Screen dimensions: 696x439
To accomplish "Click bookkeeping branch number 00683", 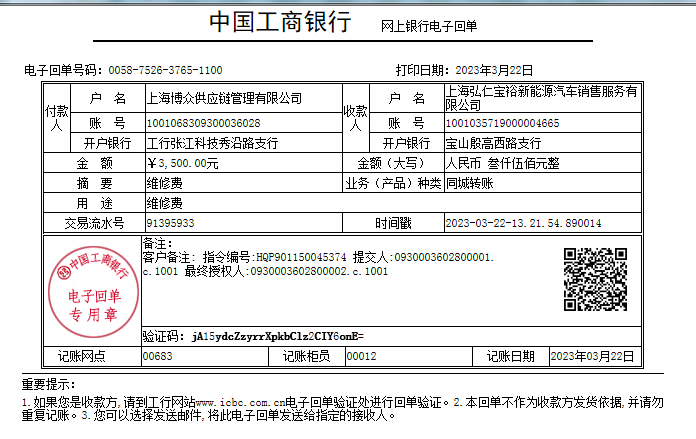I will pyautogui.click(x=158, y=356).
